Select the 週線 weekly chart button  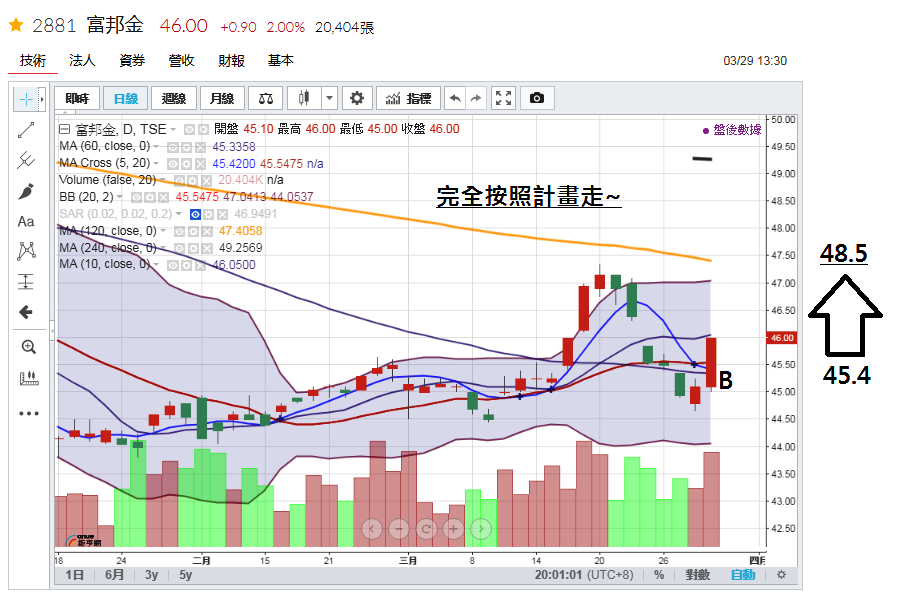[x=174, y=98]
